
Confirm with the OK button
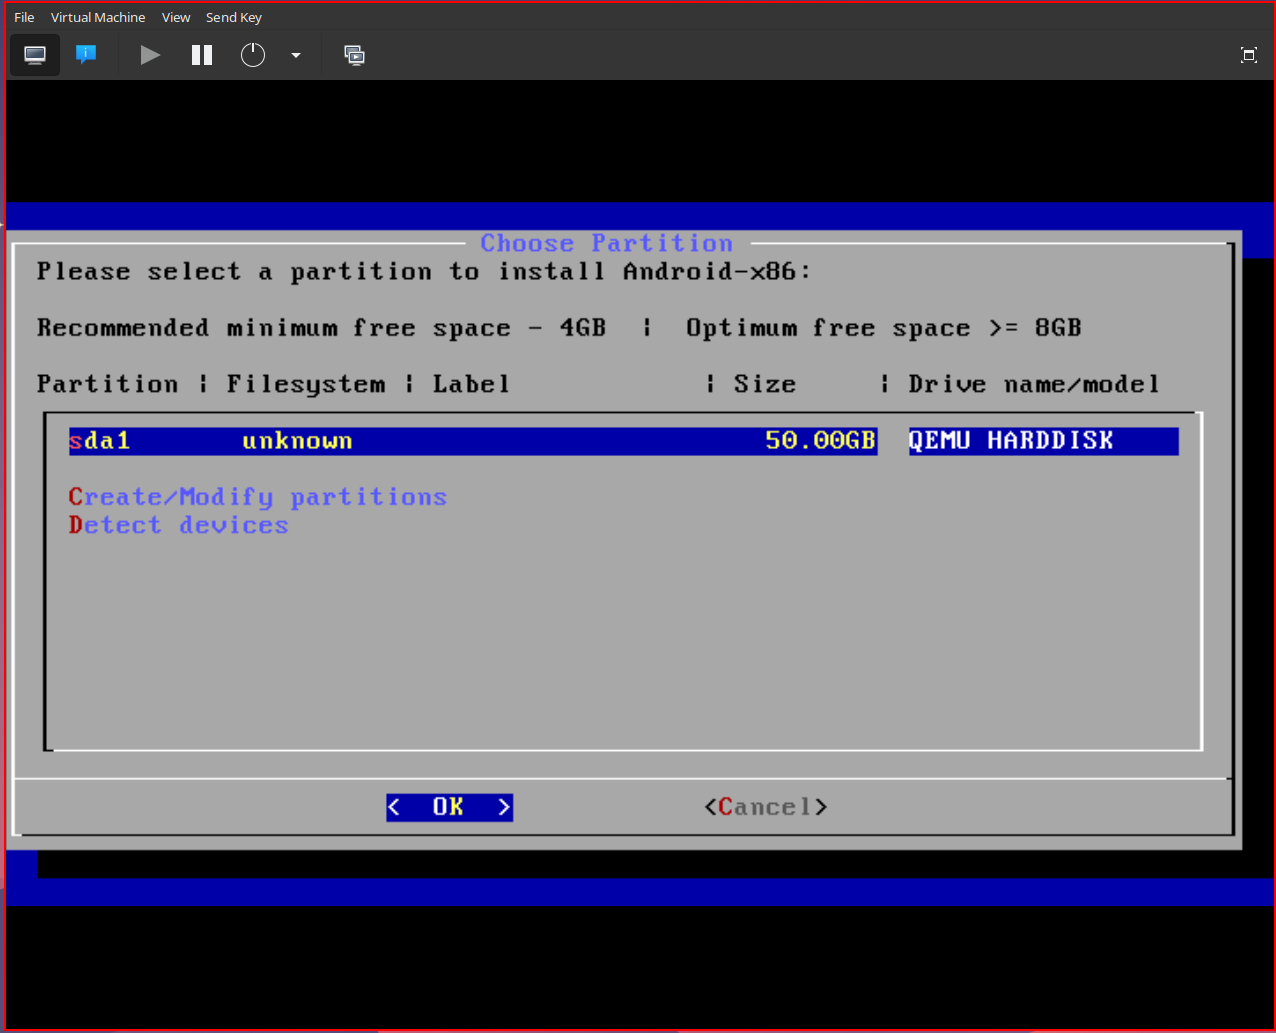pyautogui.click(x=449, y=807)
